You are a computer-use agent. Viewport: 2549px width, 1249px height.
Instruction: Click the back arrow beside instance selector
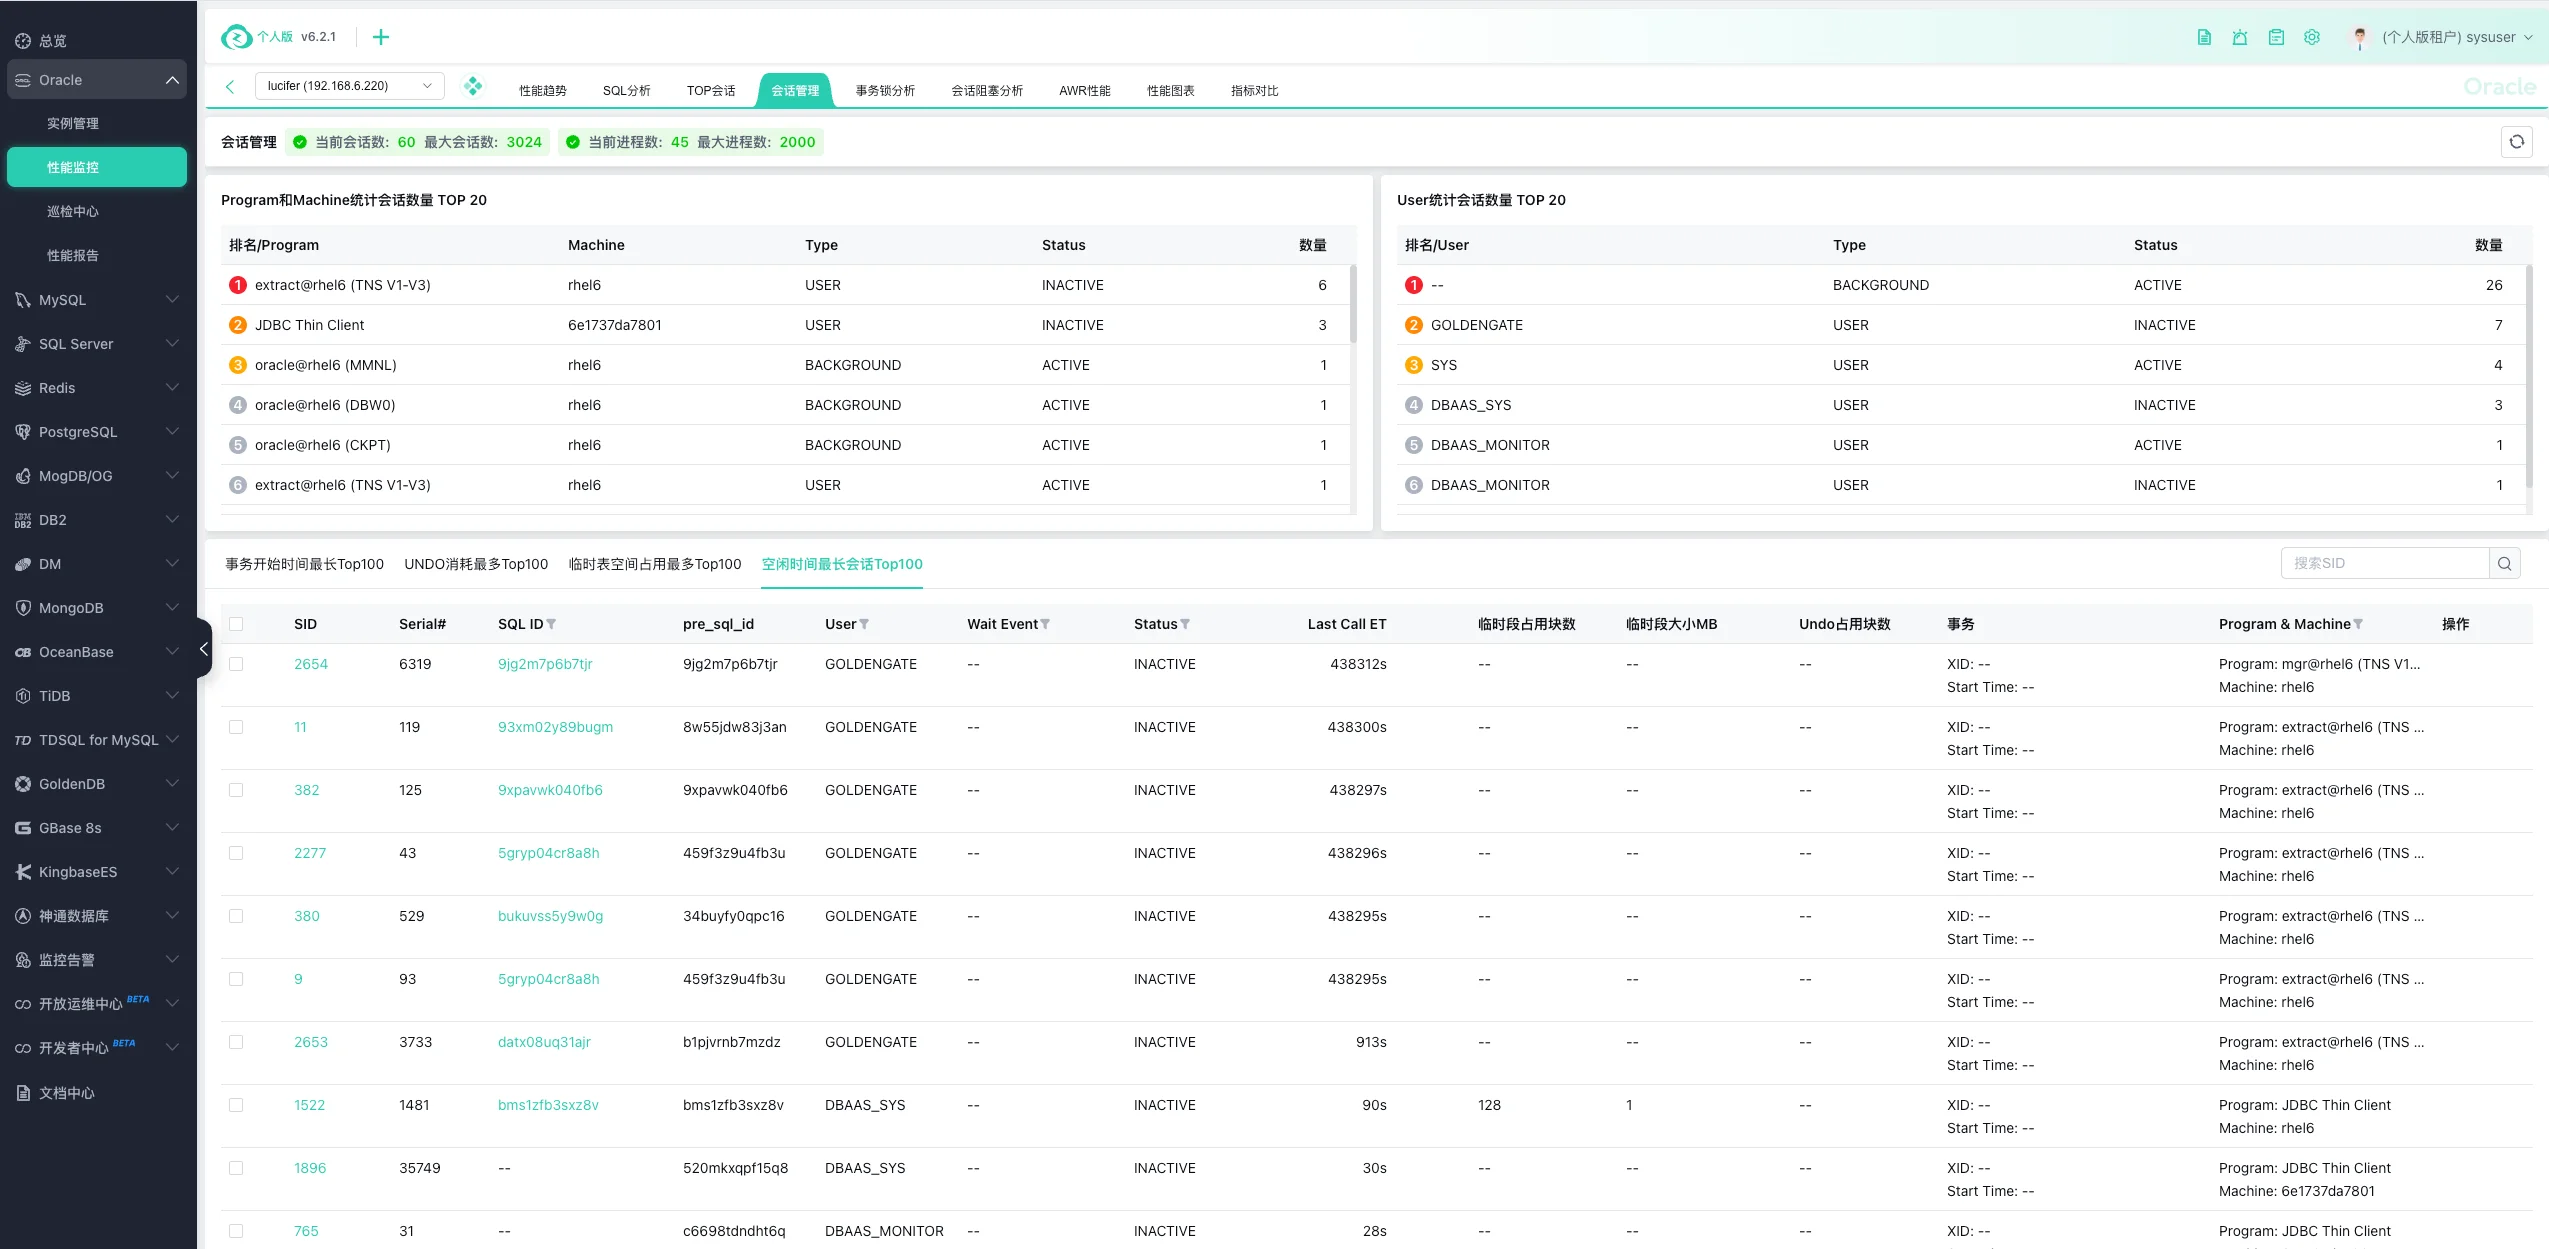(x=230, y=87)
